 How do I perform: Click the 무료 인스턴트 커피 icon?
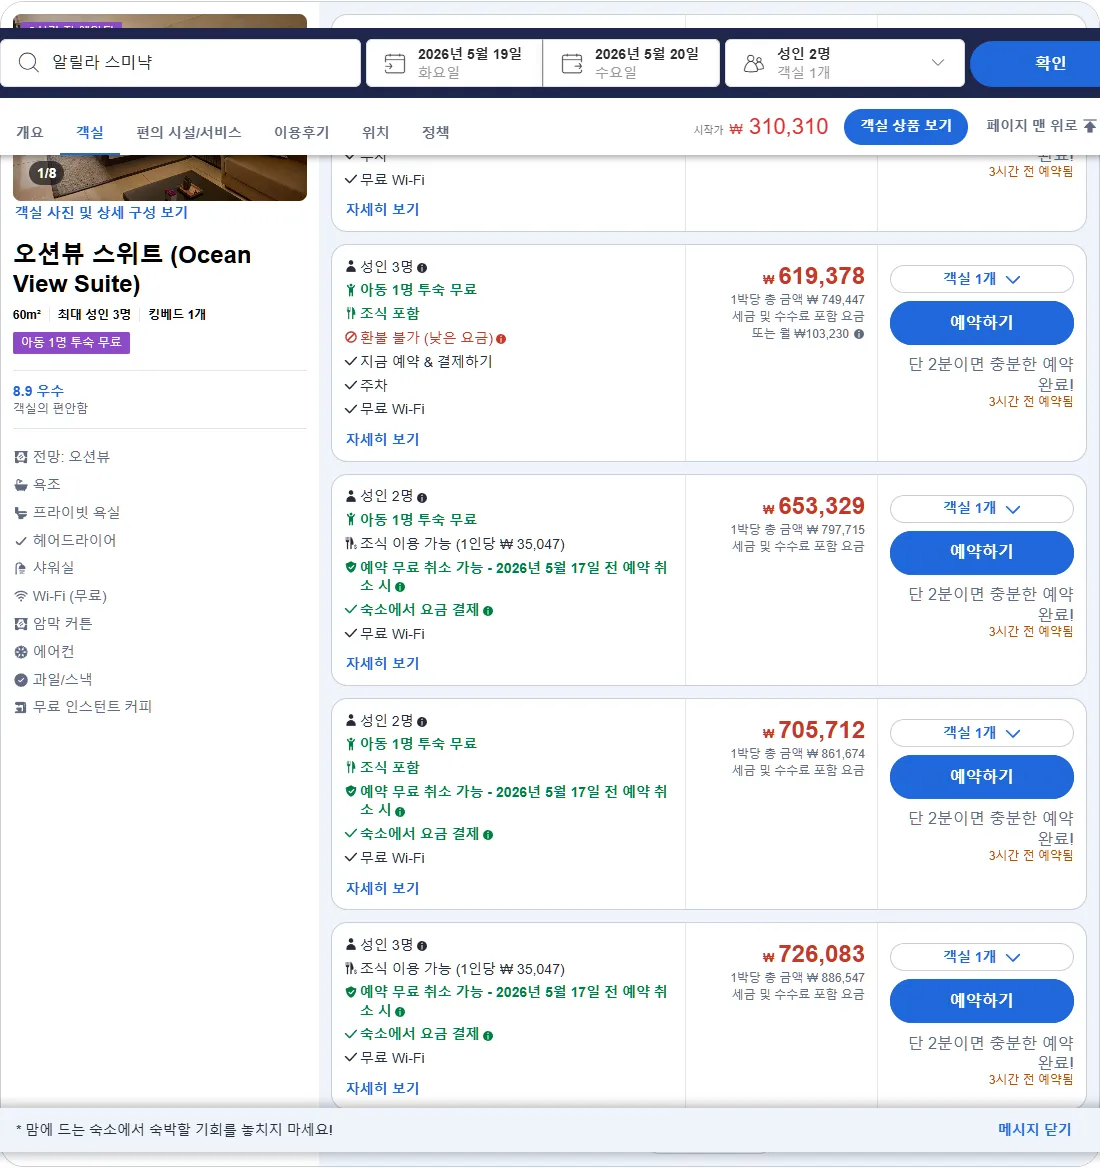tap(21, 707)
